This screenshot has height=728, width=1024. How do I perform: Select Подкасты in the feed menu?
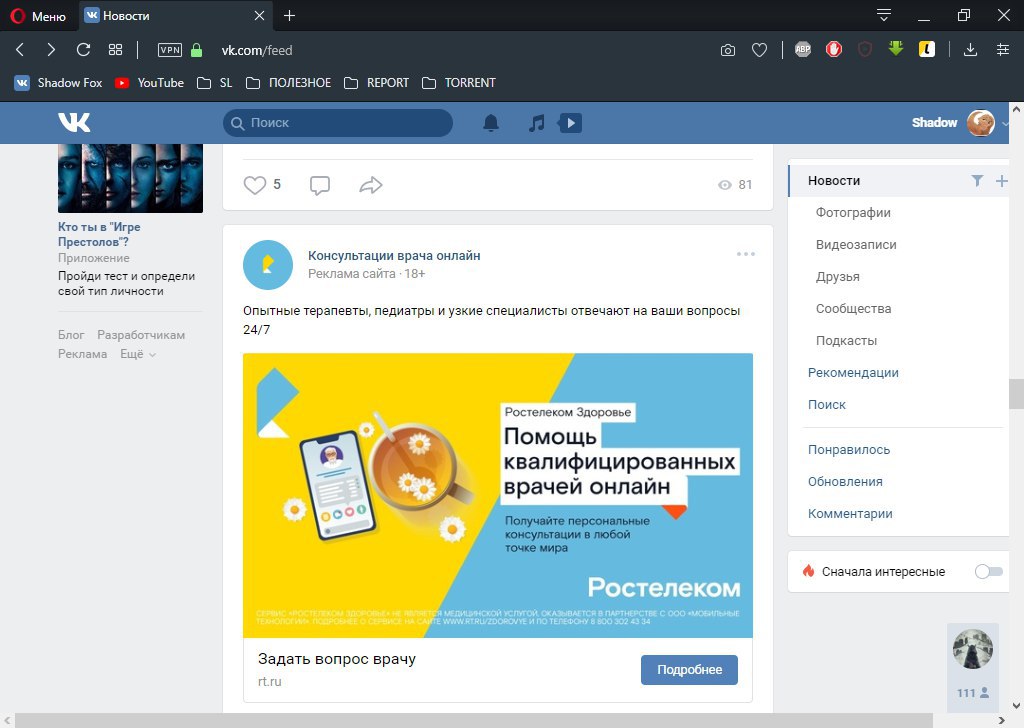click(846, 341)
